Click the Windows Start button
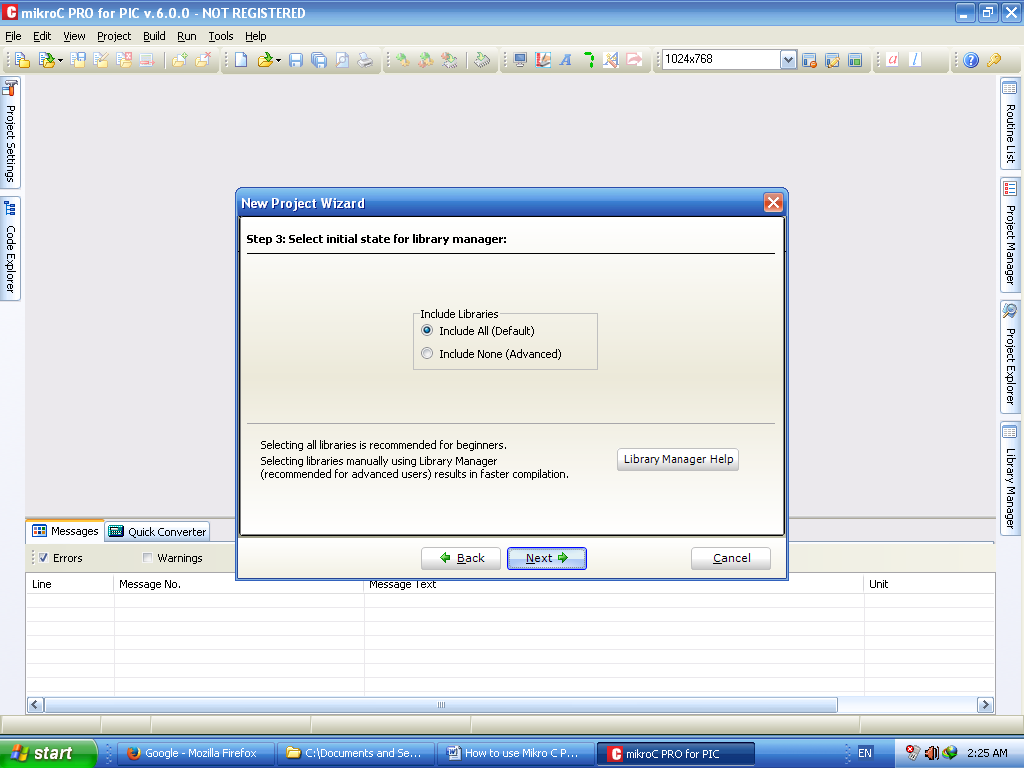The height and width of the screenshot is (768, 1024). click(48, 753)
